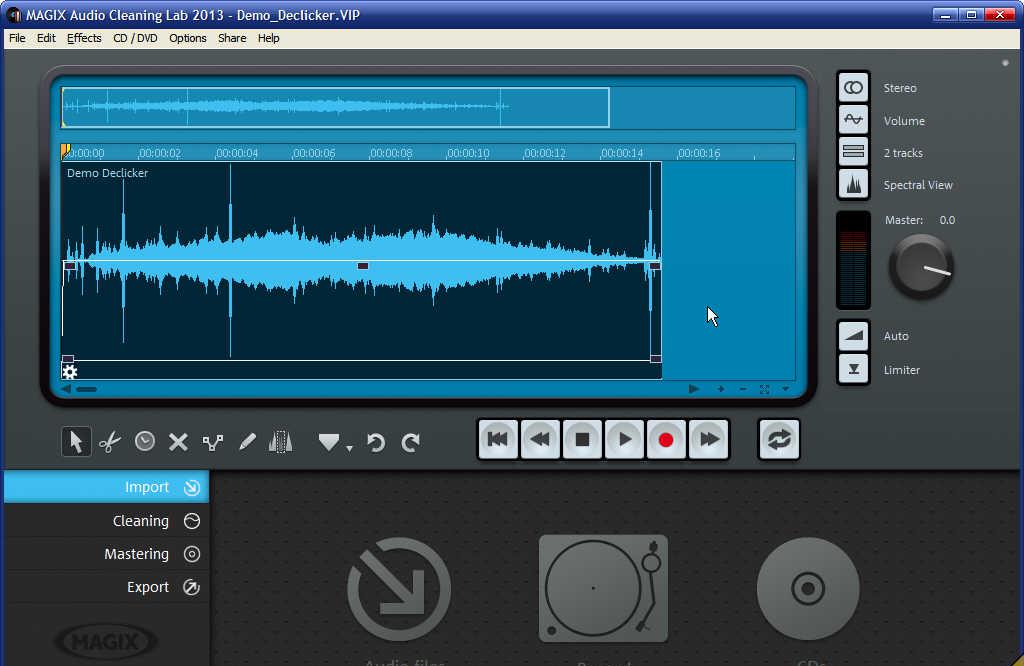Click the Demo Declicker object label
Image resolution: width=1024 pixels, height=666 pixels.
[x=107, y=173]
